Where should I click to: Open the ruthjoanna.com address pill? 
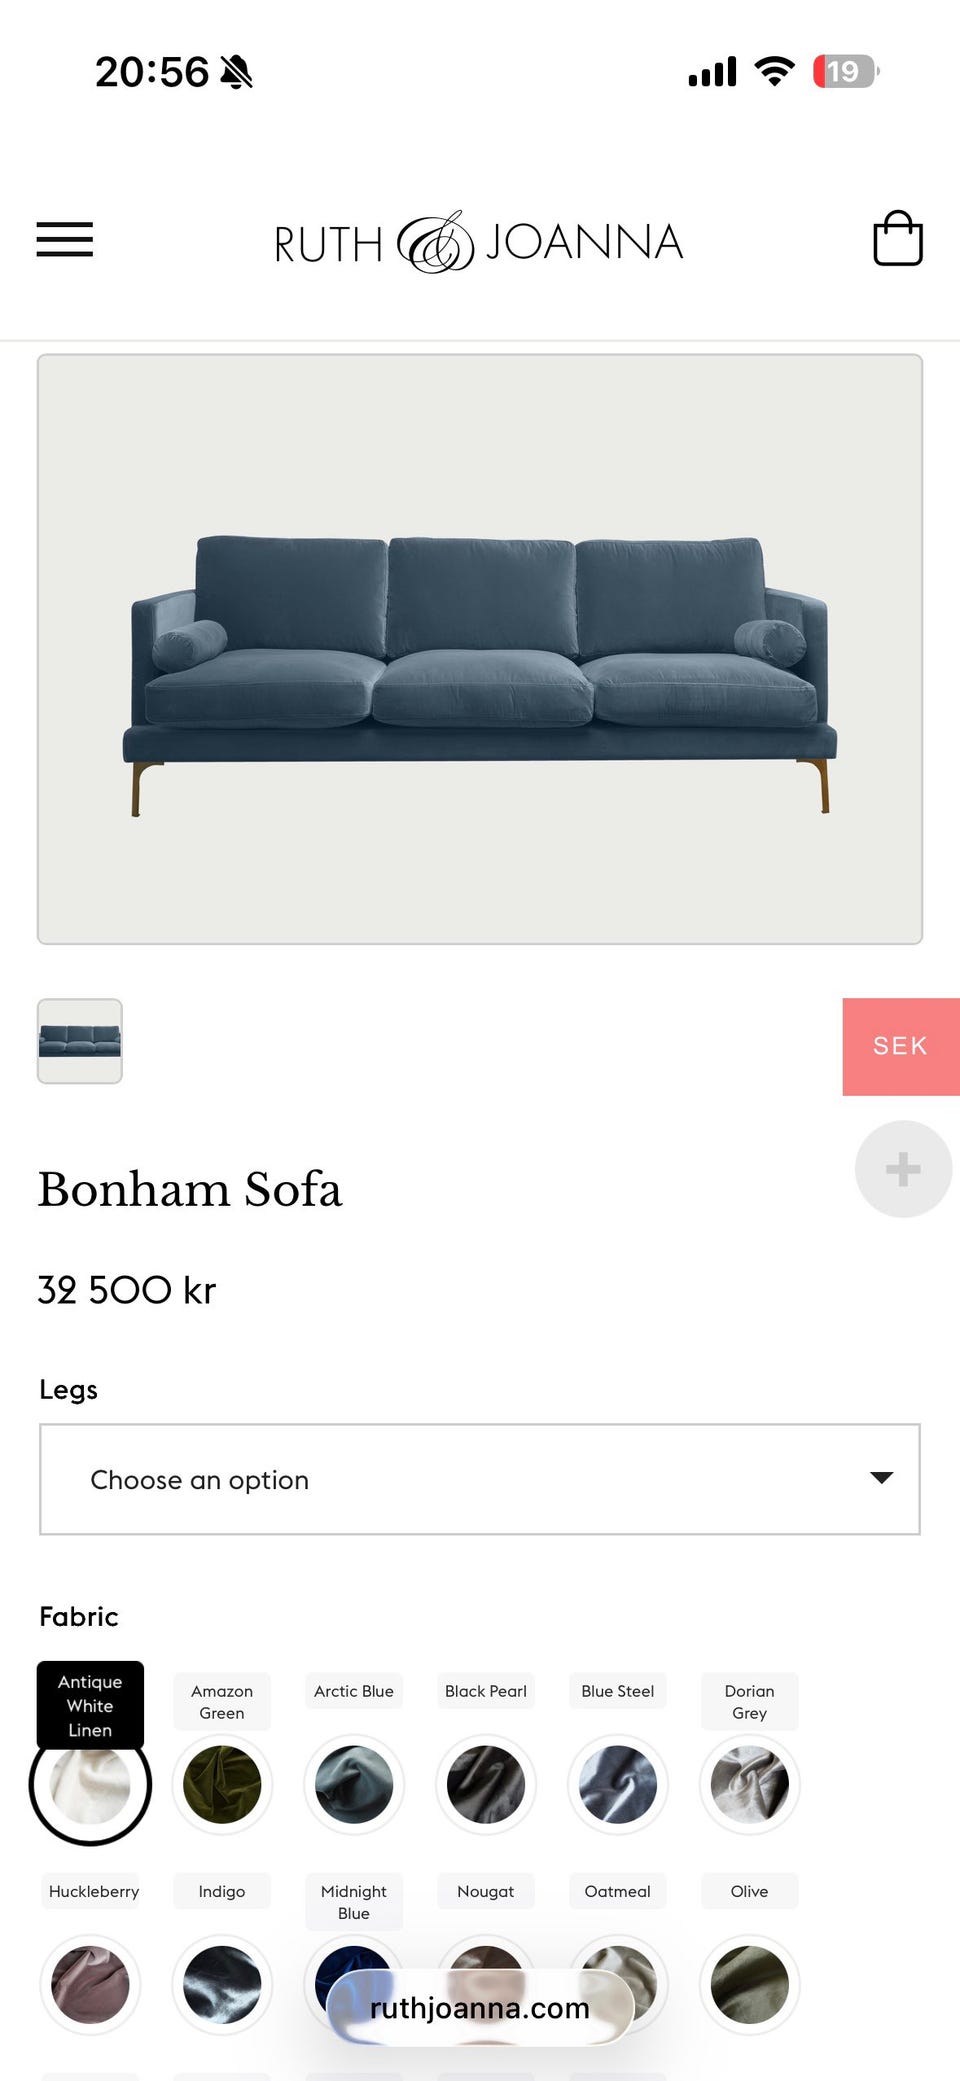(x=479, y=2008)
